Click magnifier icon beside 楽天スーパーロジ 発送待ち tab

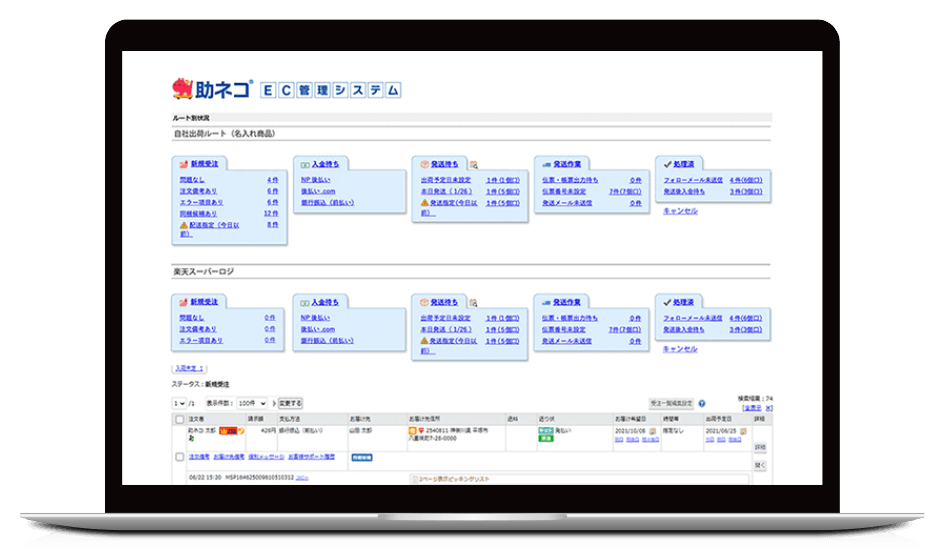(474, 302)
